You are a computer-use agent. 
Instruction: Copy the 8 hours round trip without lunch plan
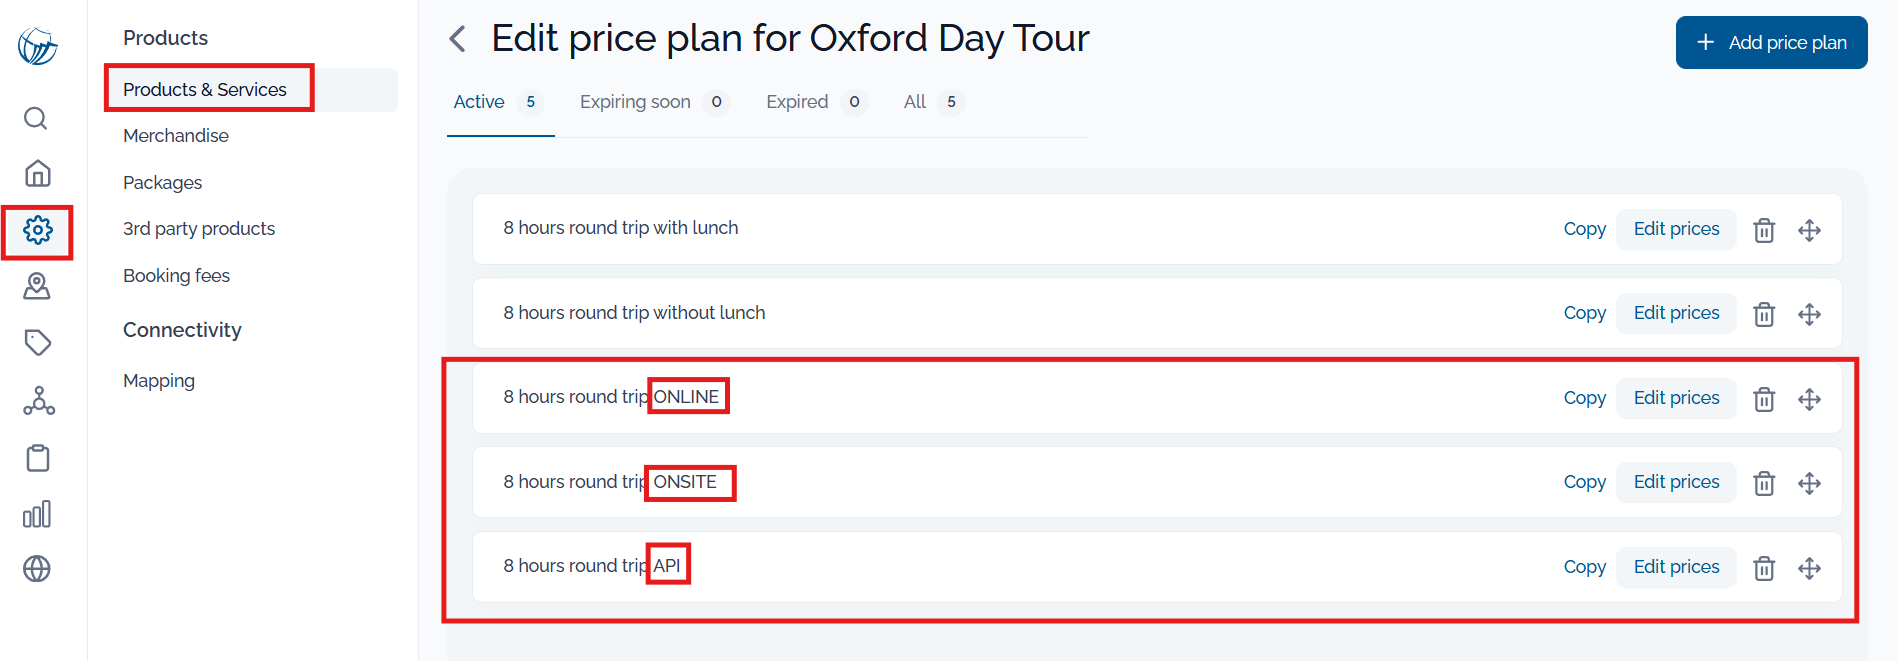(x=1584, y=313)
